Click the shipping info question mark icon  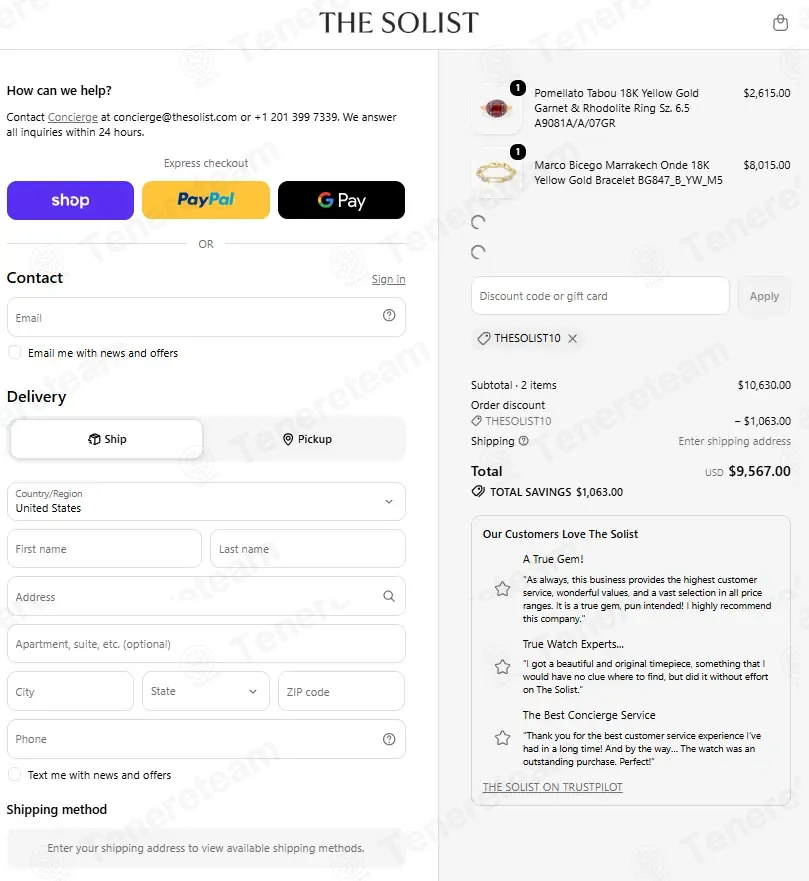(x=524, y=441)
